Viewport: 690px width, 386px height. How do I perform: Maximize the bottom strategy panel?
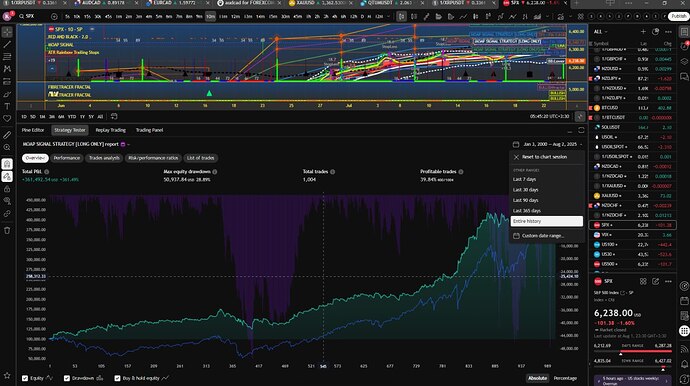(x=581, y=130)
